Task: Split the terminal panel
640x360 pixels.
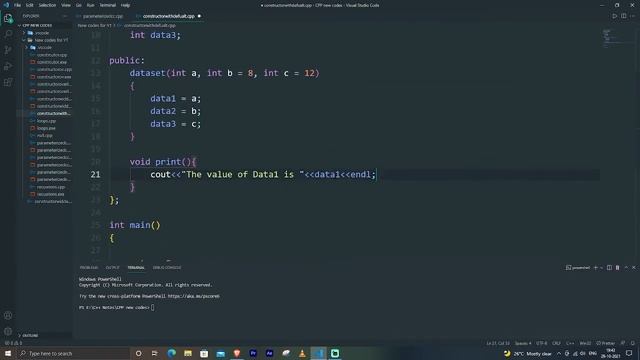Action: tap(609, 267)
